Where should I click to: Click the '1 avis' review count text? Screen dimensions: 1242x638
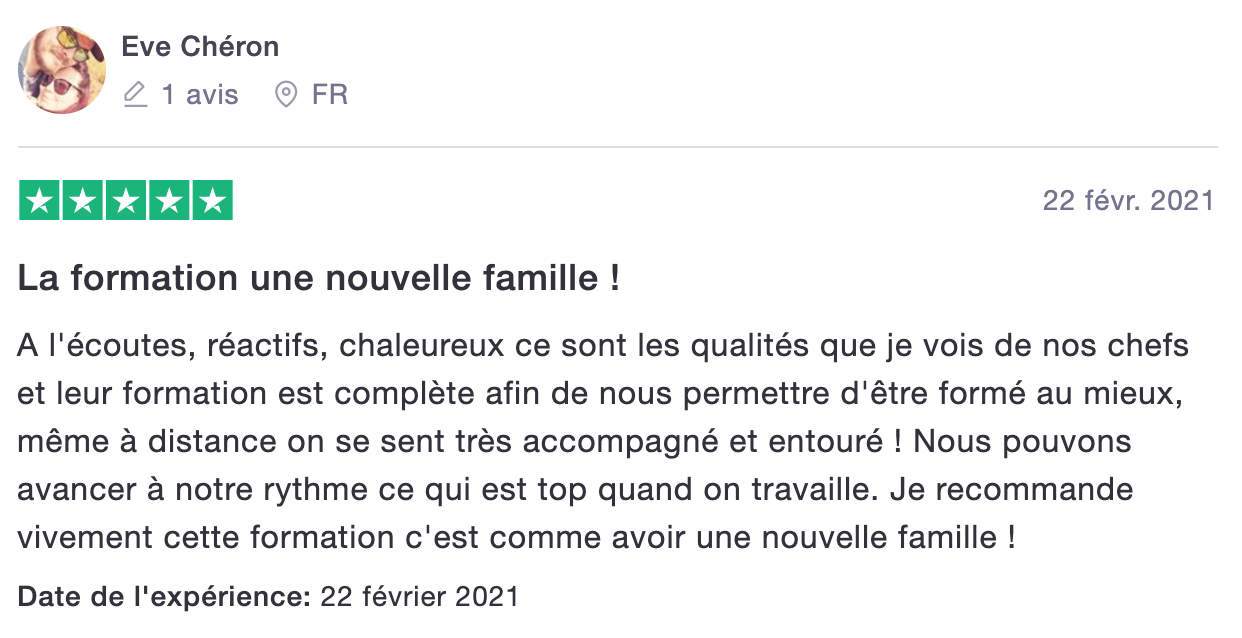click(200, 95)
